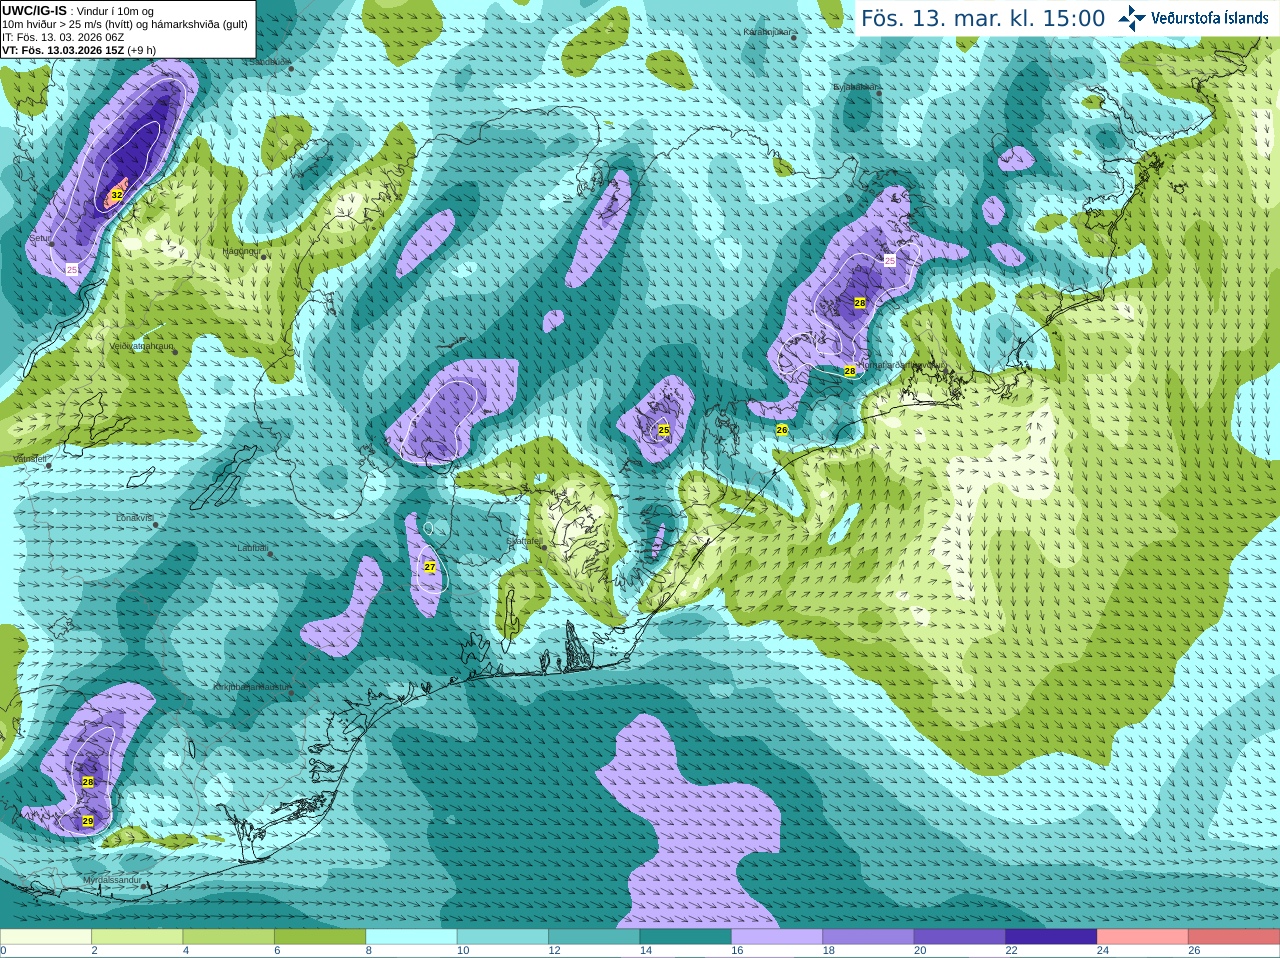Screen dimensions: 1280x958
Task: Click the yellow 32 peak gust marker
Action: coord(117,195)
